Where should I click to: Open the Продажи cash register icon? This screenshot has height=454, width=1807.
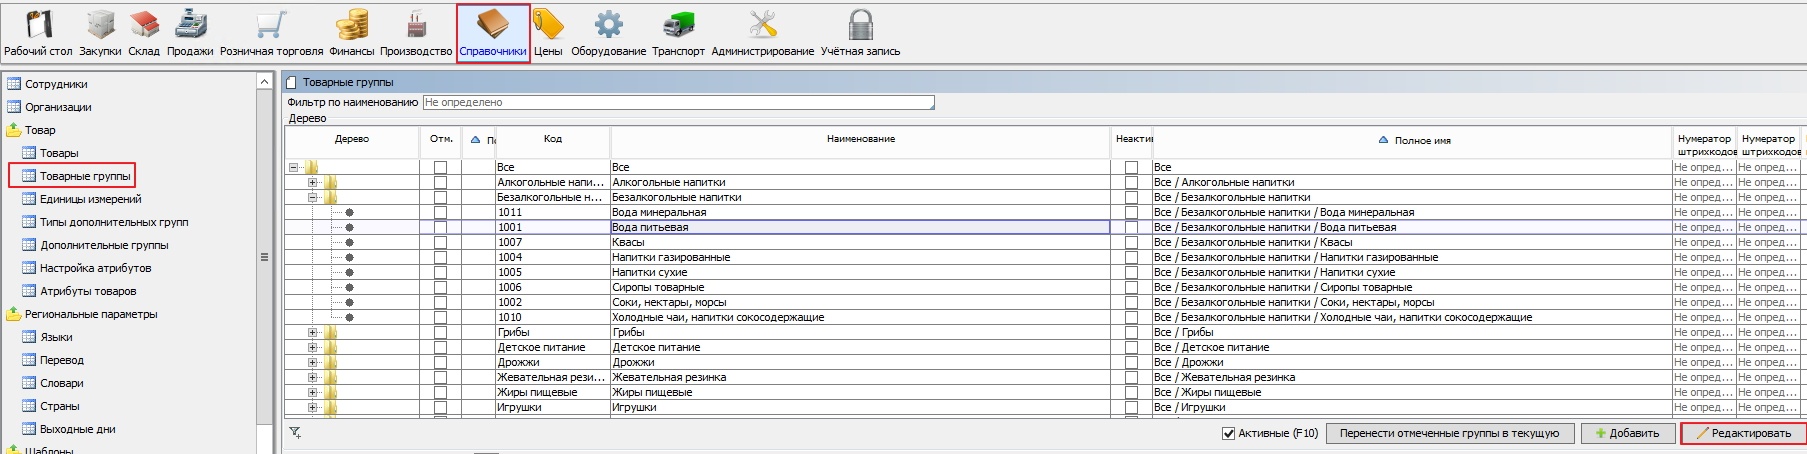pyautogui.click(x=190, y=25)
